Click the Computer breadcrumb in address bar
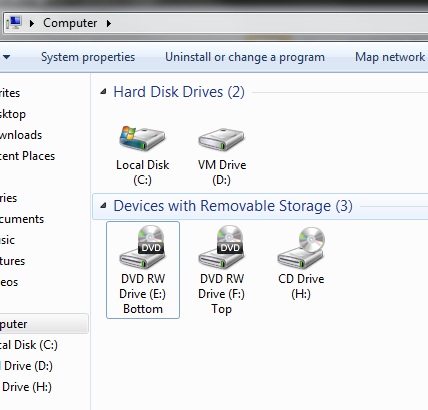This screenshot has width=428, height=410. 70,23
